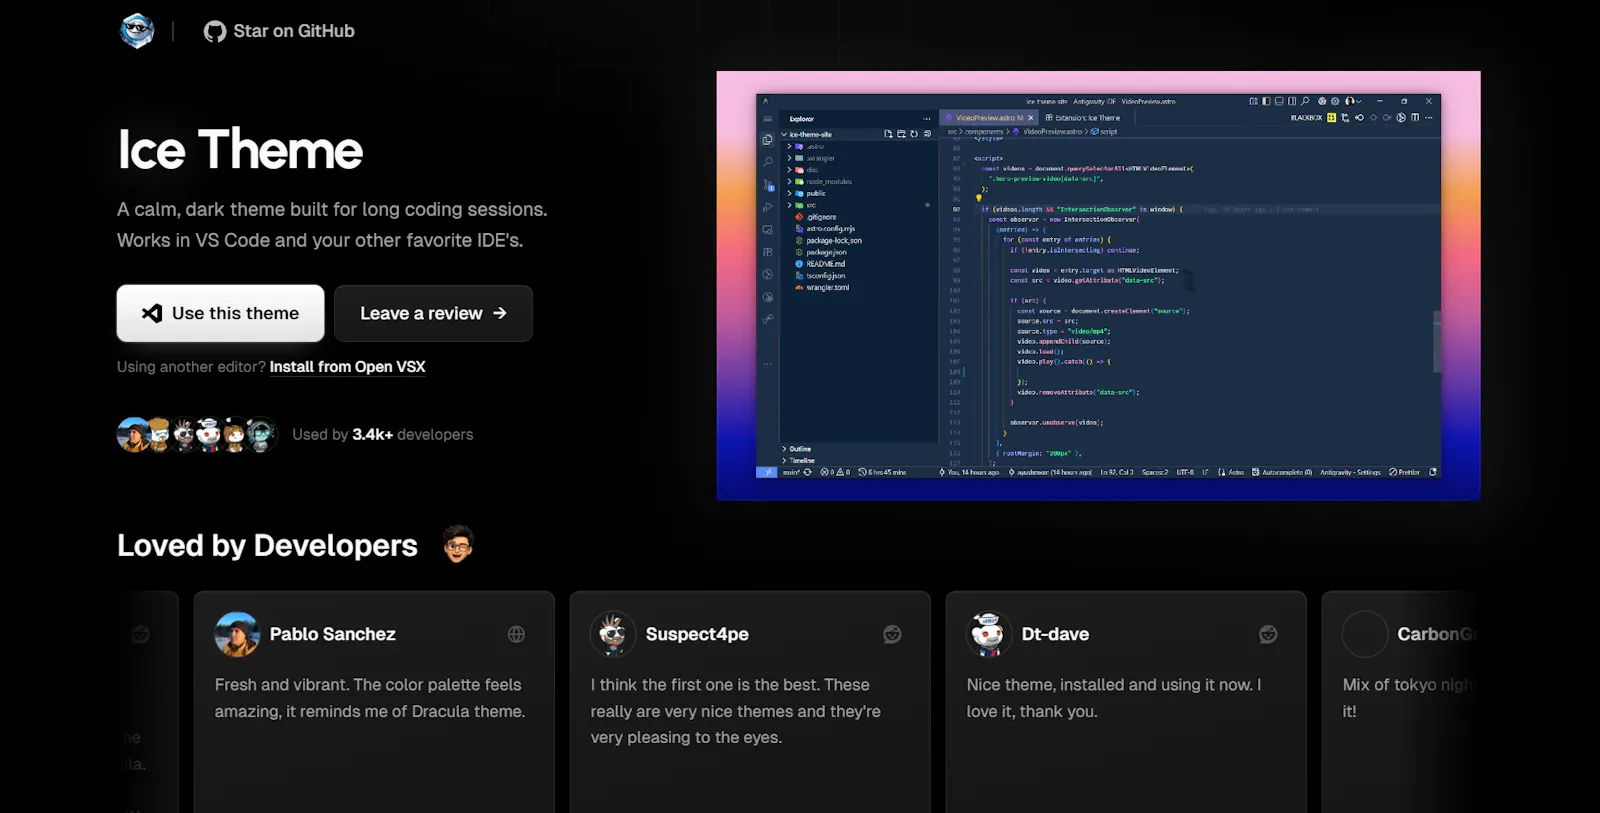Click the gear settings icon in preview title bar
The width and height of the screenshot is (1600, 813).
(1335, 101)
